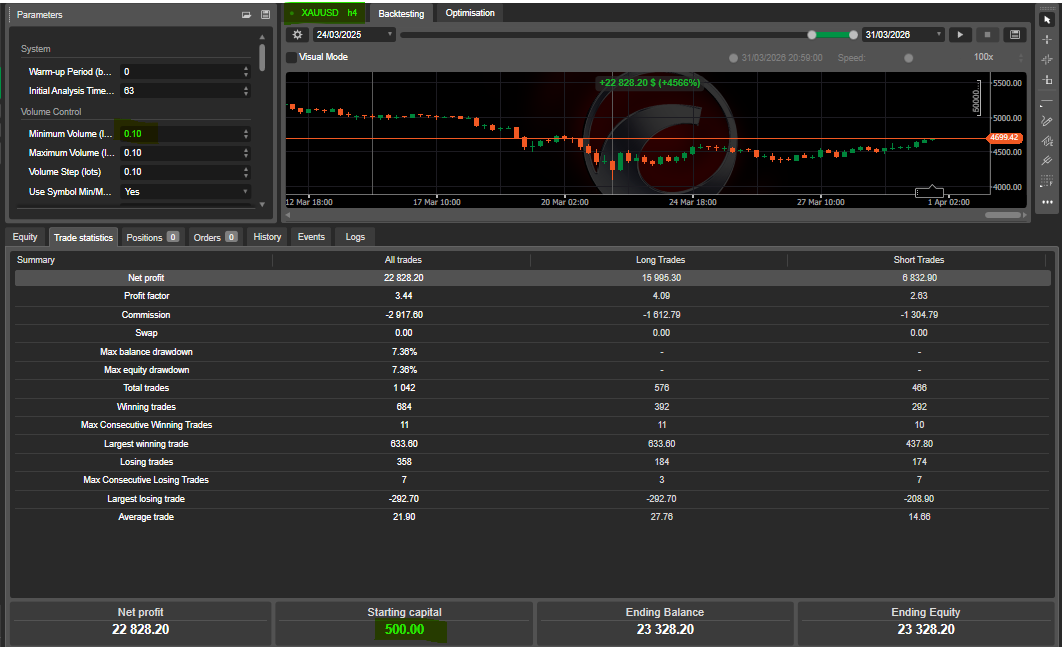The image size is (1062, 647).
Task: Click the Minimum Volume input field
Action: coord(180,134)
